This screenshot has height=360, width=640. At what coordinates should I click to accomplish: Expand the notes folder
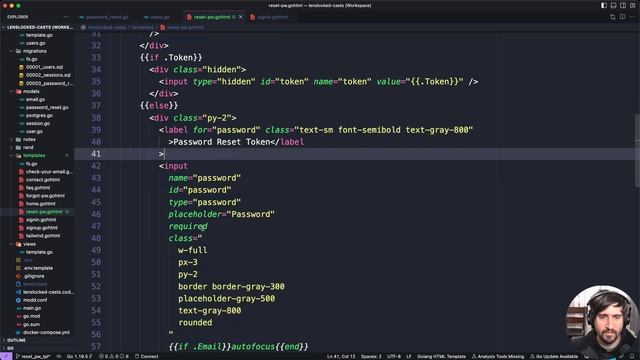pos(29,140)
